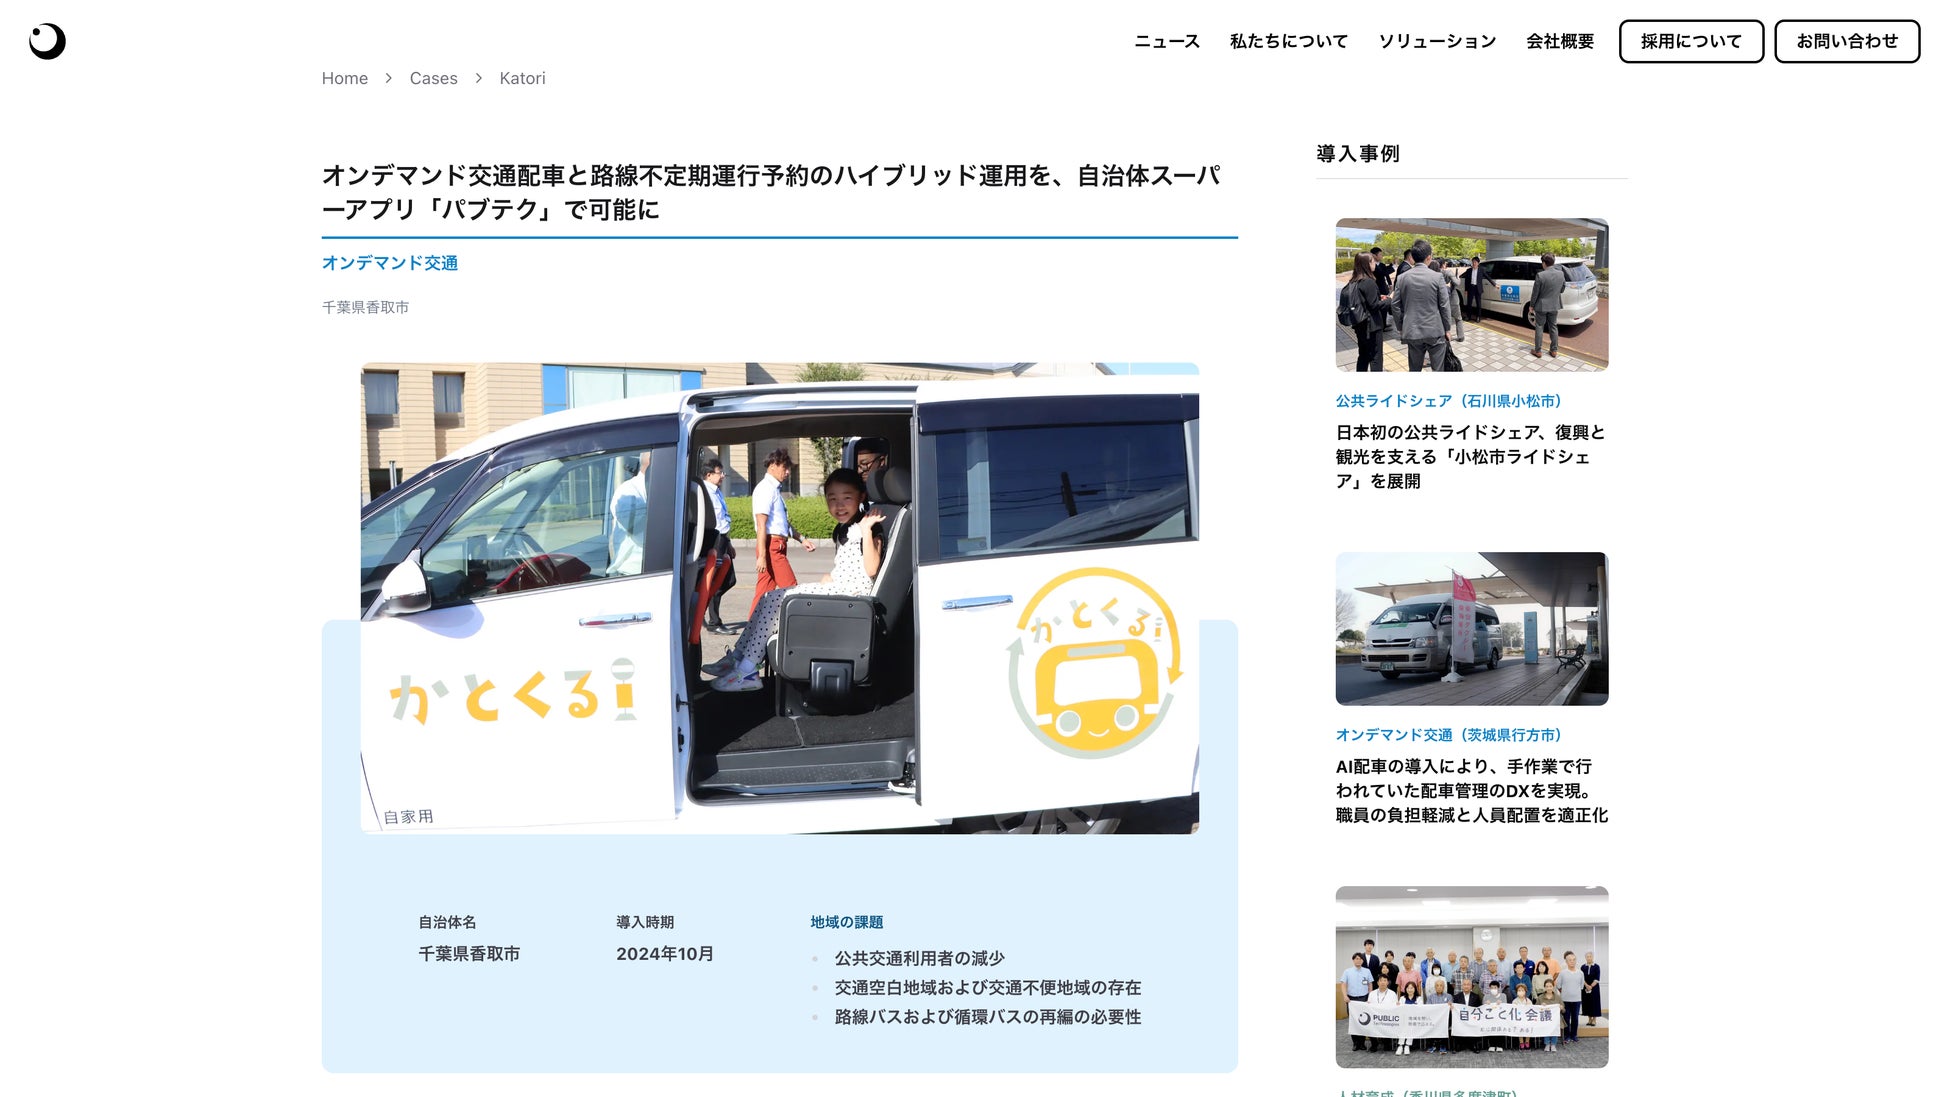The image size is (1950, 1097).
Task: Click 公共ライドシェア（石川県小松市） category link
Action: 1448,401
